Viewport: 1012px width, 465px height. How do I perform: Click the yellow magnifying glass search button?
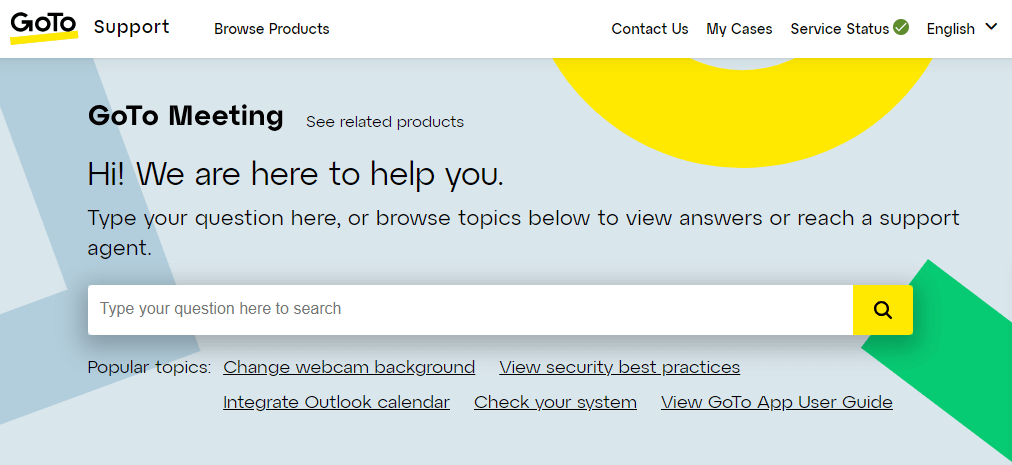click(x=882, y=310)
